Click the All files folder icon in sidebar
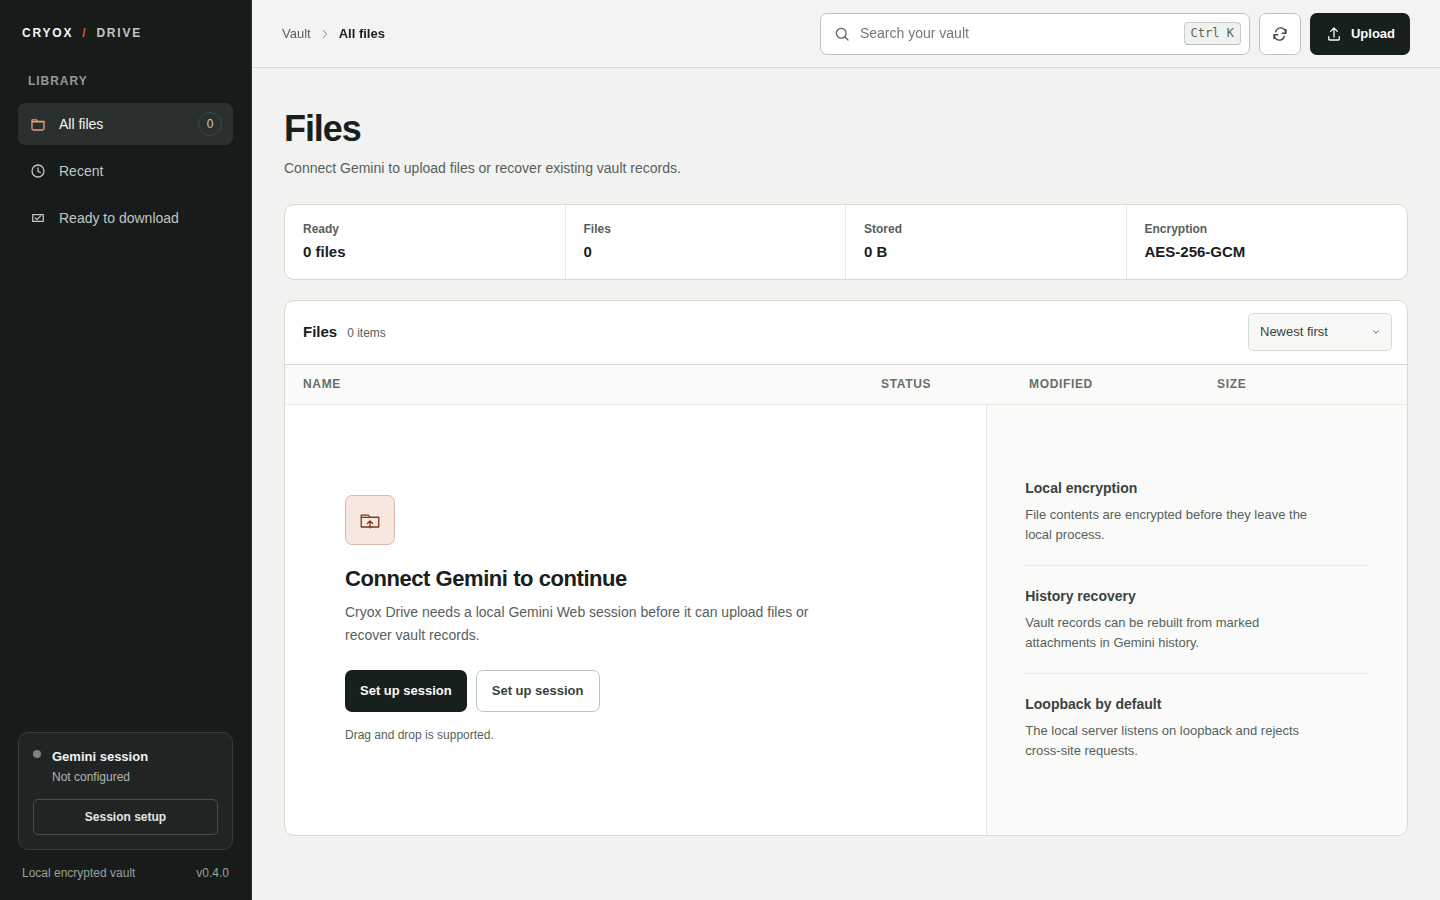This screenshot has height=900, width=1440. [x=38, y=124]
